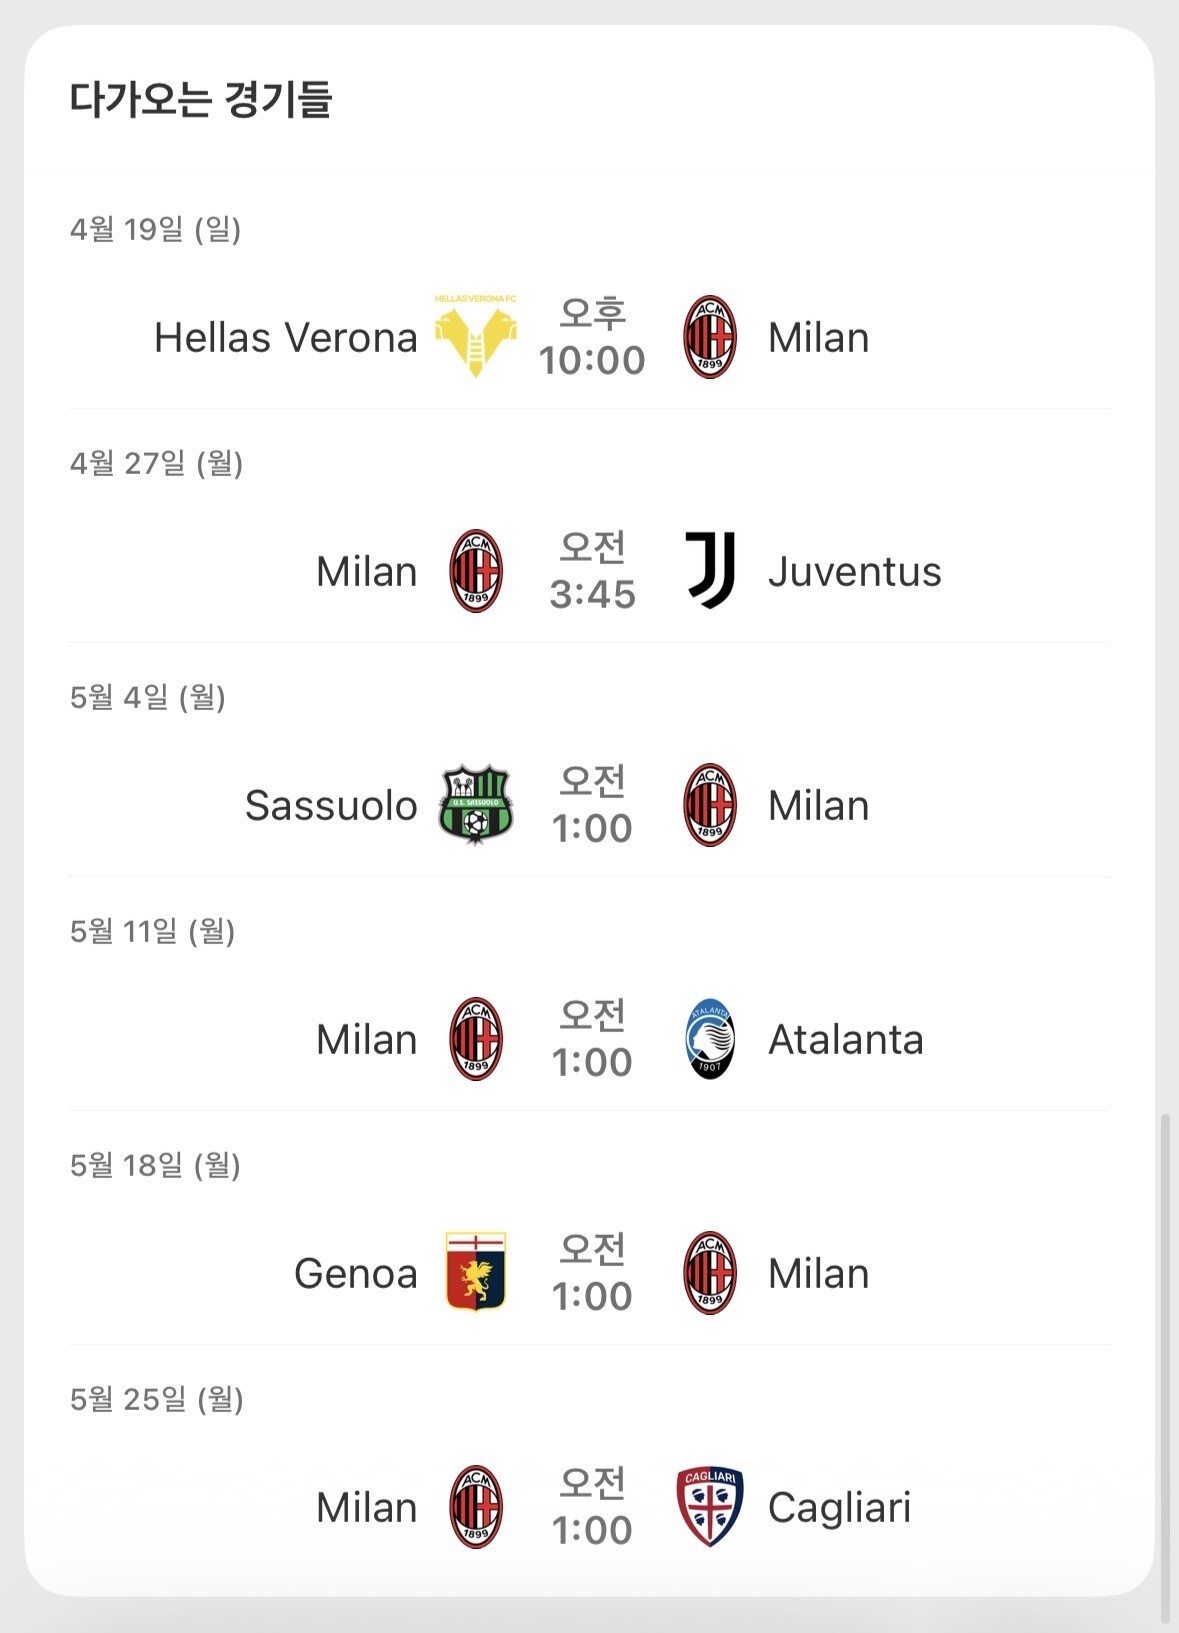
Task: Click the Genoa club crest
Action: 476,1273
